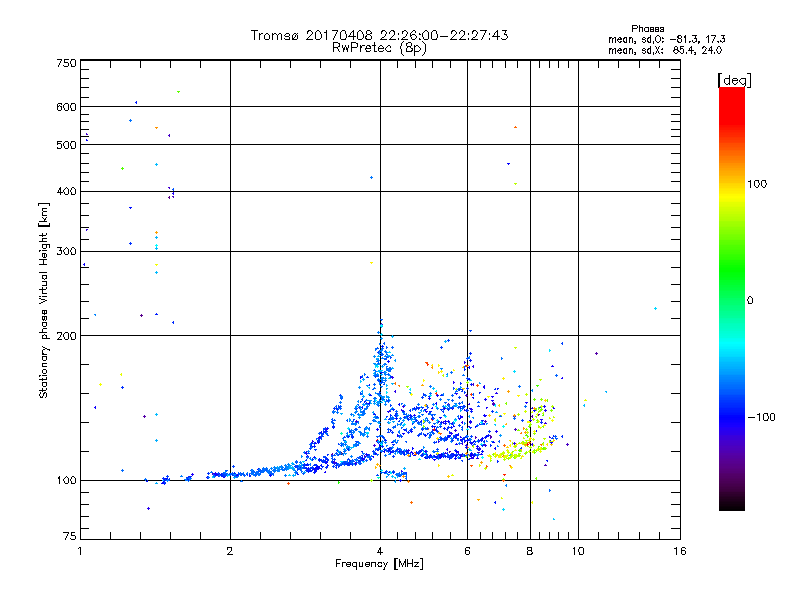Click the y-axis '600' tick label
Viewport: 800px width, 600px height.
(x=66, y=107)
